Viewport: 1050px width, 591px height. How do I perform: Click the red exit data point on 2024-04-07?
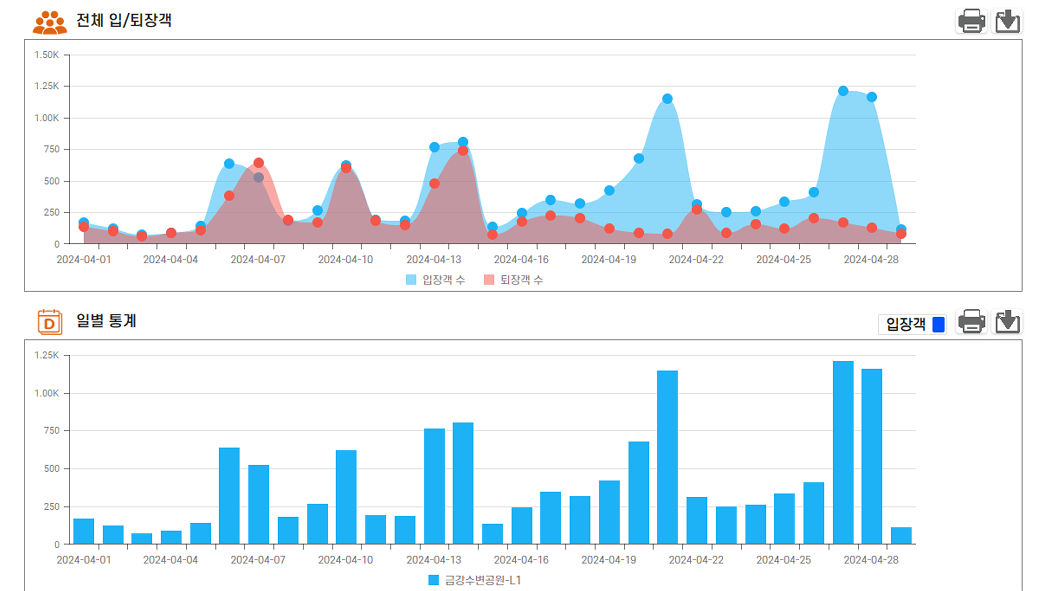[258, 163]
